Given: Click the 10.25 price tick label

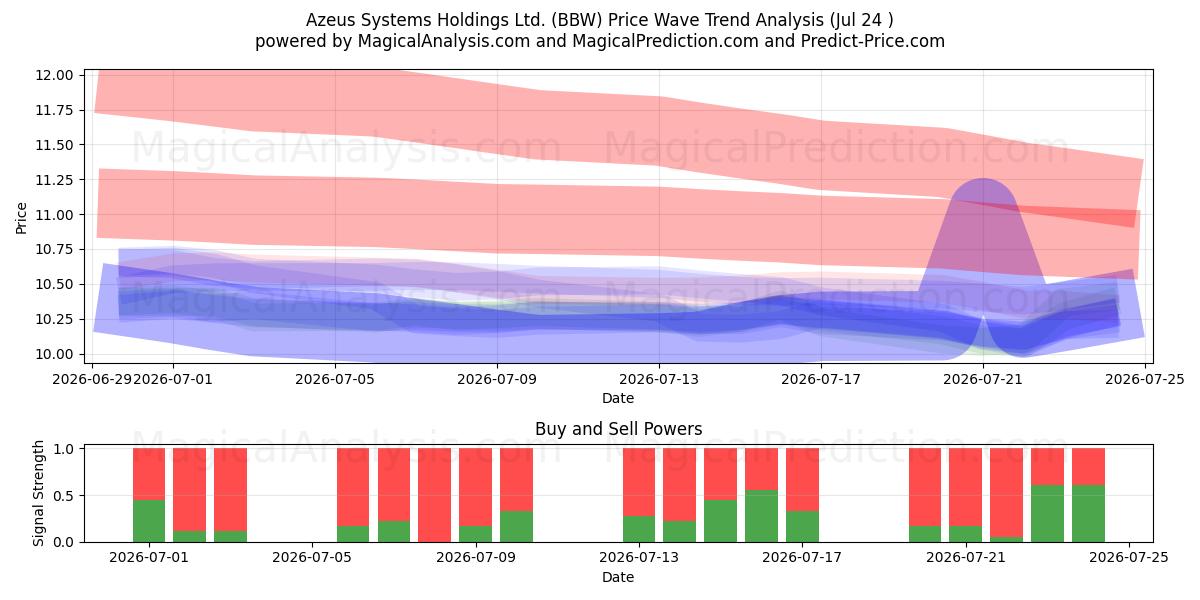Looking at the screenshot, I should click(55, 319).
